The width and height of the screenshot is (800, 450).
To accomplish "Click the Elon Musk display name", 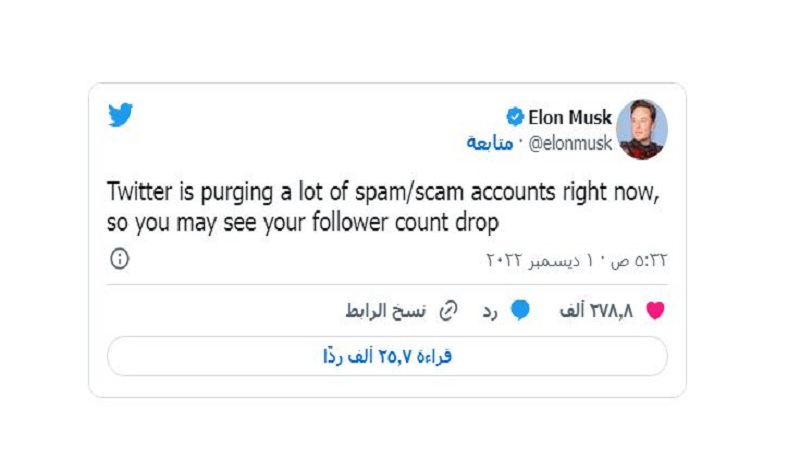I will 570,118.
